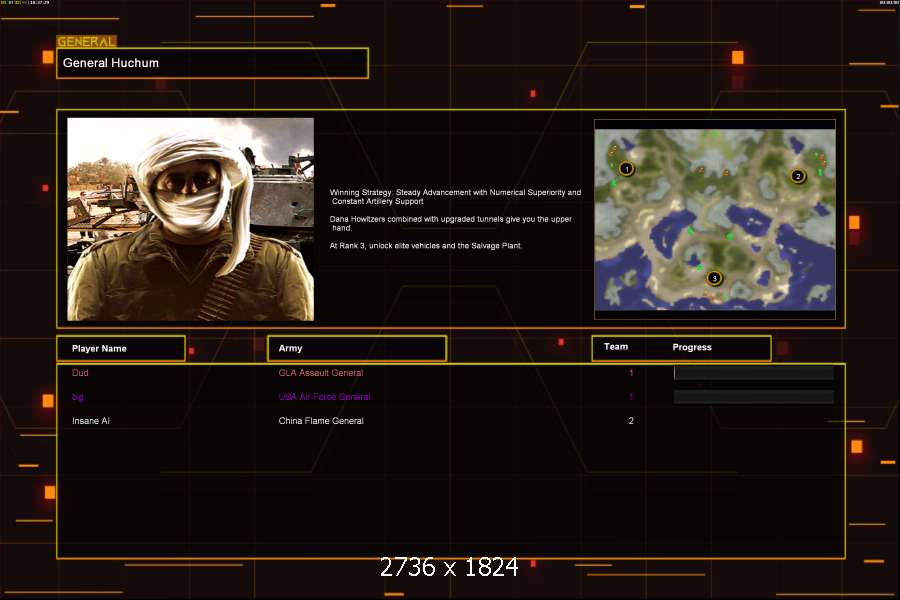Click the Team column header

(616, 347)
